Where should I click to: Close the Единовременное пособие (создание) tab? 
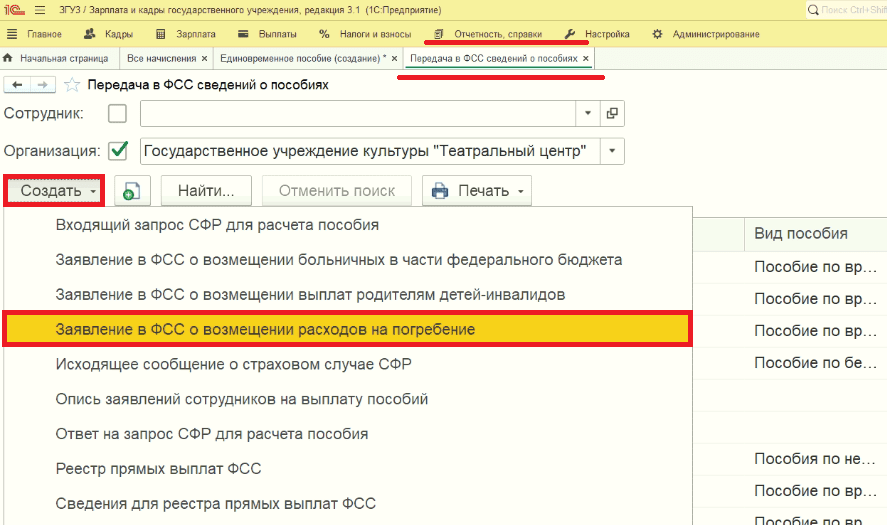point(395,58)
